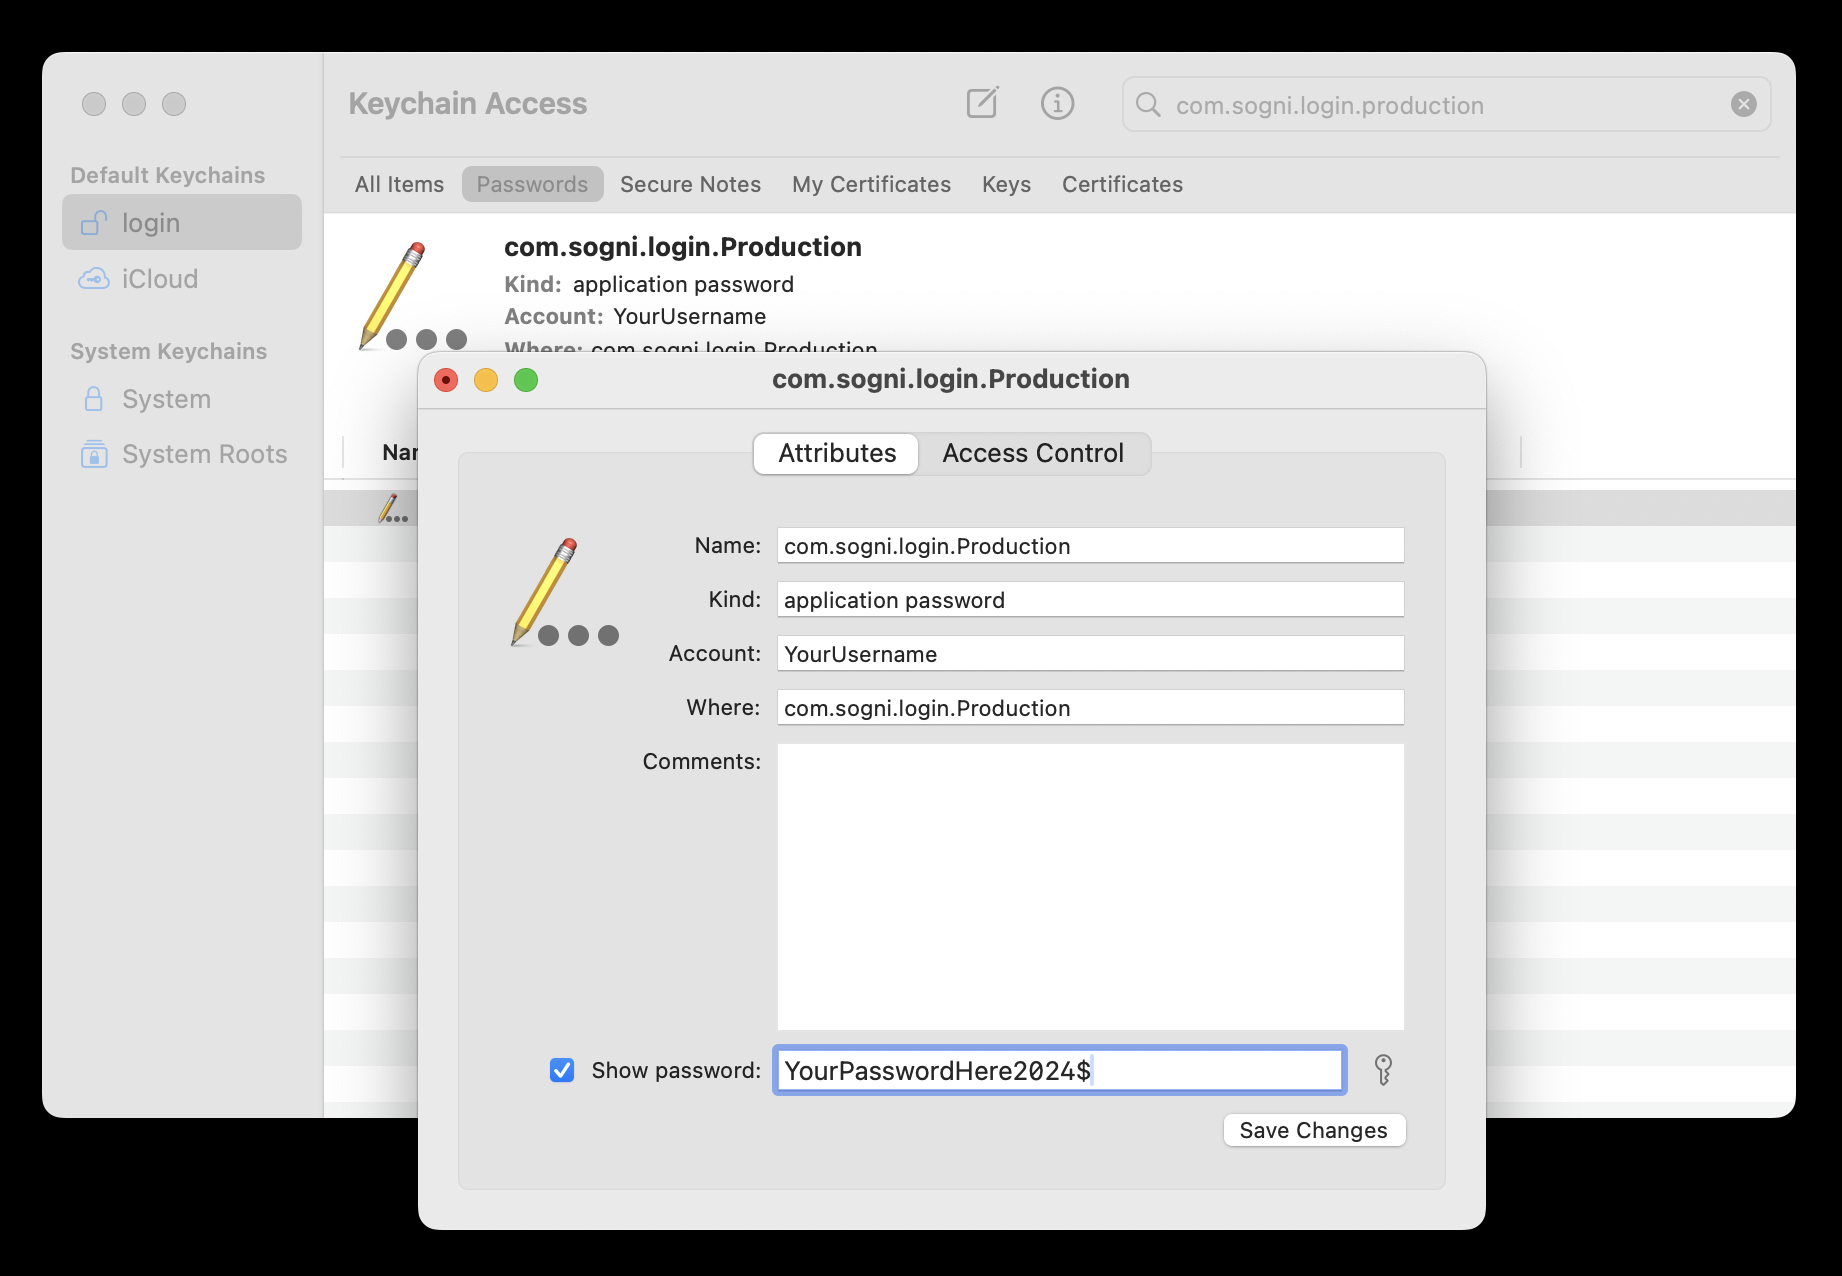Focus the revealed password field
The width and height of the screenshot is (1842, 1276).
coord(1059,1070)
